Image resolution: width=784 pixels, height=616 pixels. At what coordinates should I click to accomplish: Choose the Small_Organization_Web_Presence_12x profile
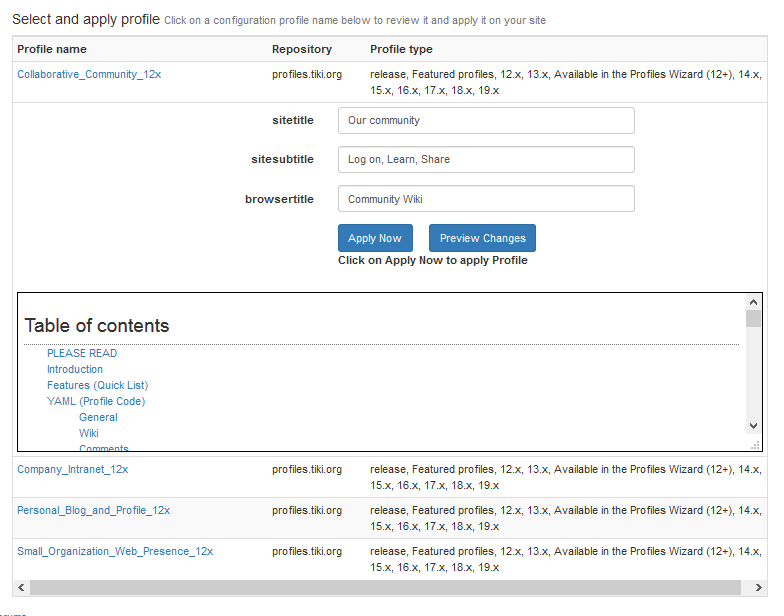click(x=115, y=551)
